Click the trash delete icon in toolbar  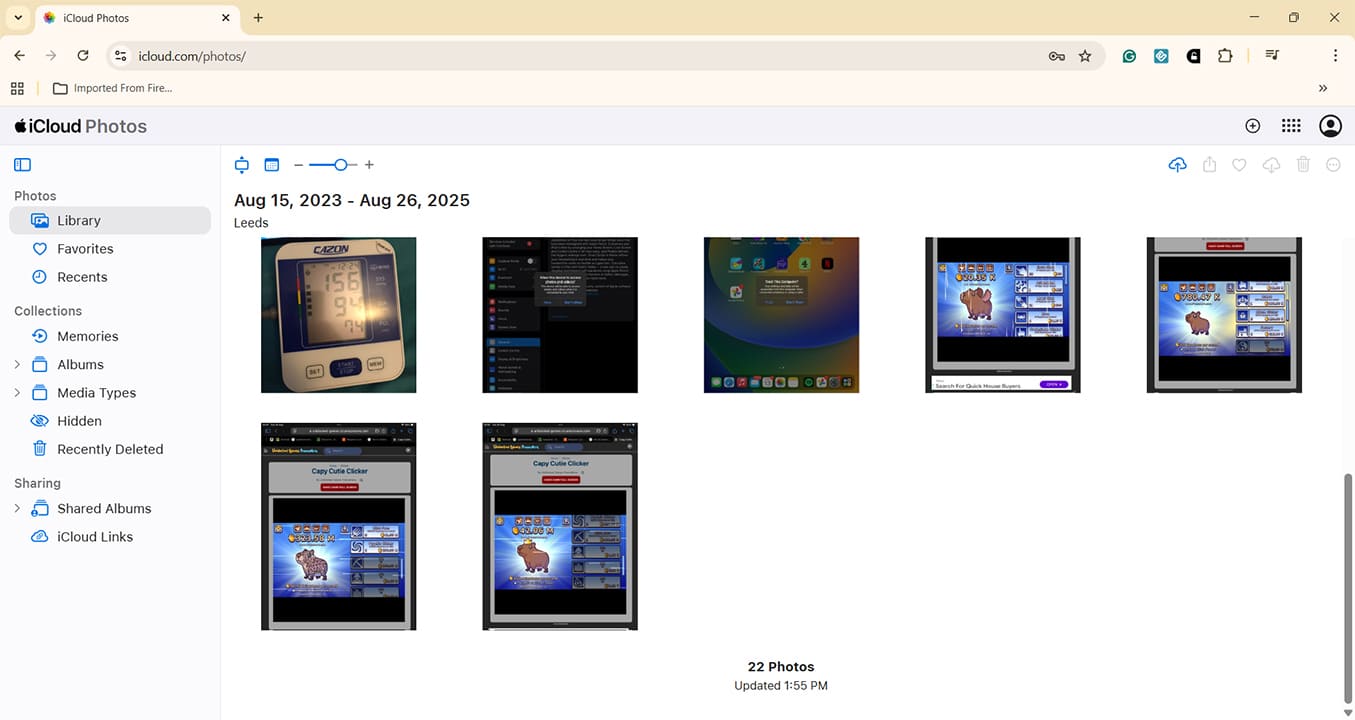point(1303,165)
